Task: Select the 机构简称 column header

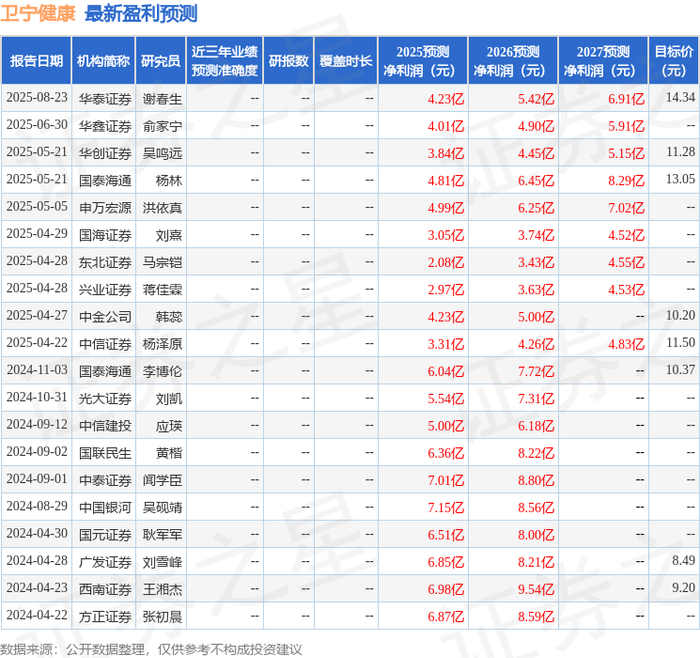Action: pyautogui.click(x=103, y=61)
